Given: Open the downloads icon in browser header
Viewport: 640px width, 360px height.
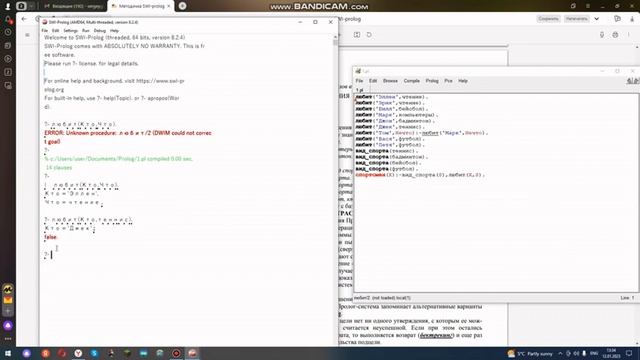Looking at the screenshot, I should coord(632,19).
